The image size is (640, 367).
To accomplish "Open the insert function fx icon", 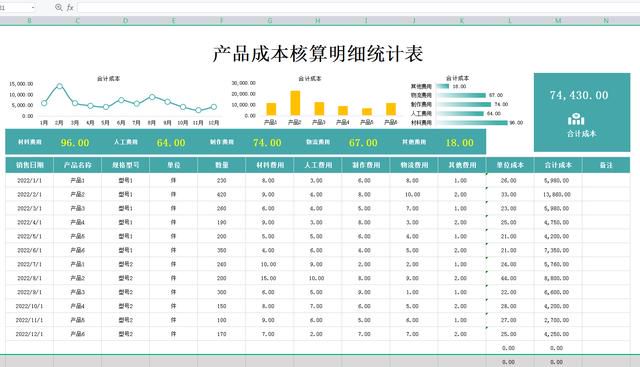I will 70,7.
